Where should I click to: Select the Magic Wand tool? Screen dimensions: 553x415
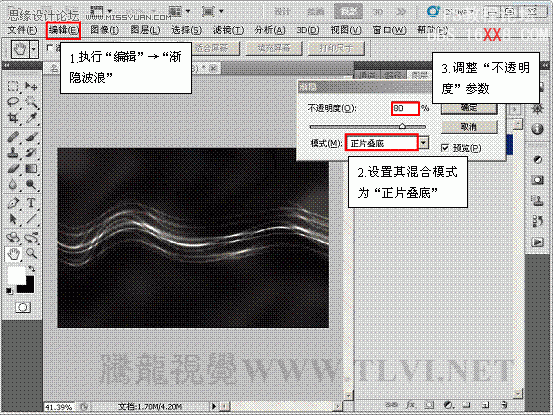[31, 102]
